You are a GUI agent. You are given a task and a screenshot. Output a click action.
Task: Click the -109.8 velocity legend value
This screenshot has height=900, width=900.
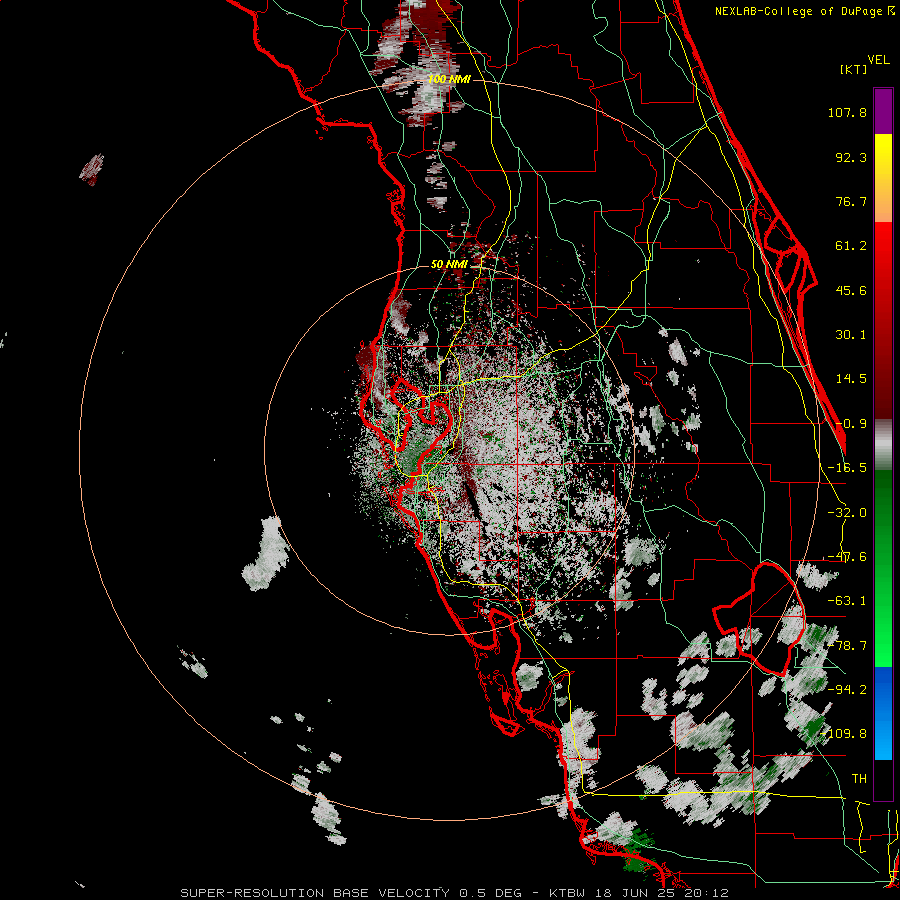point(844,734)
